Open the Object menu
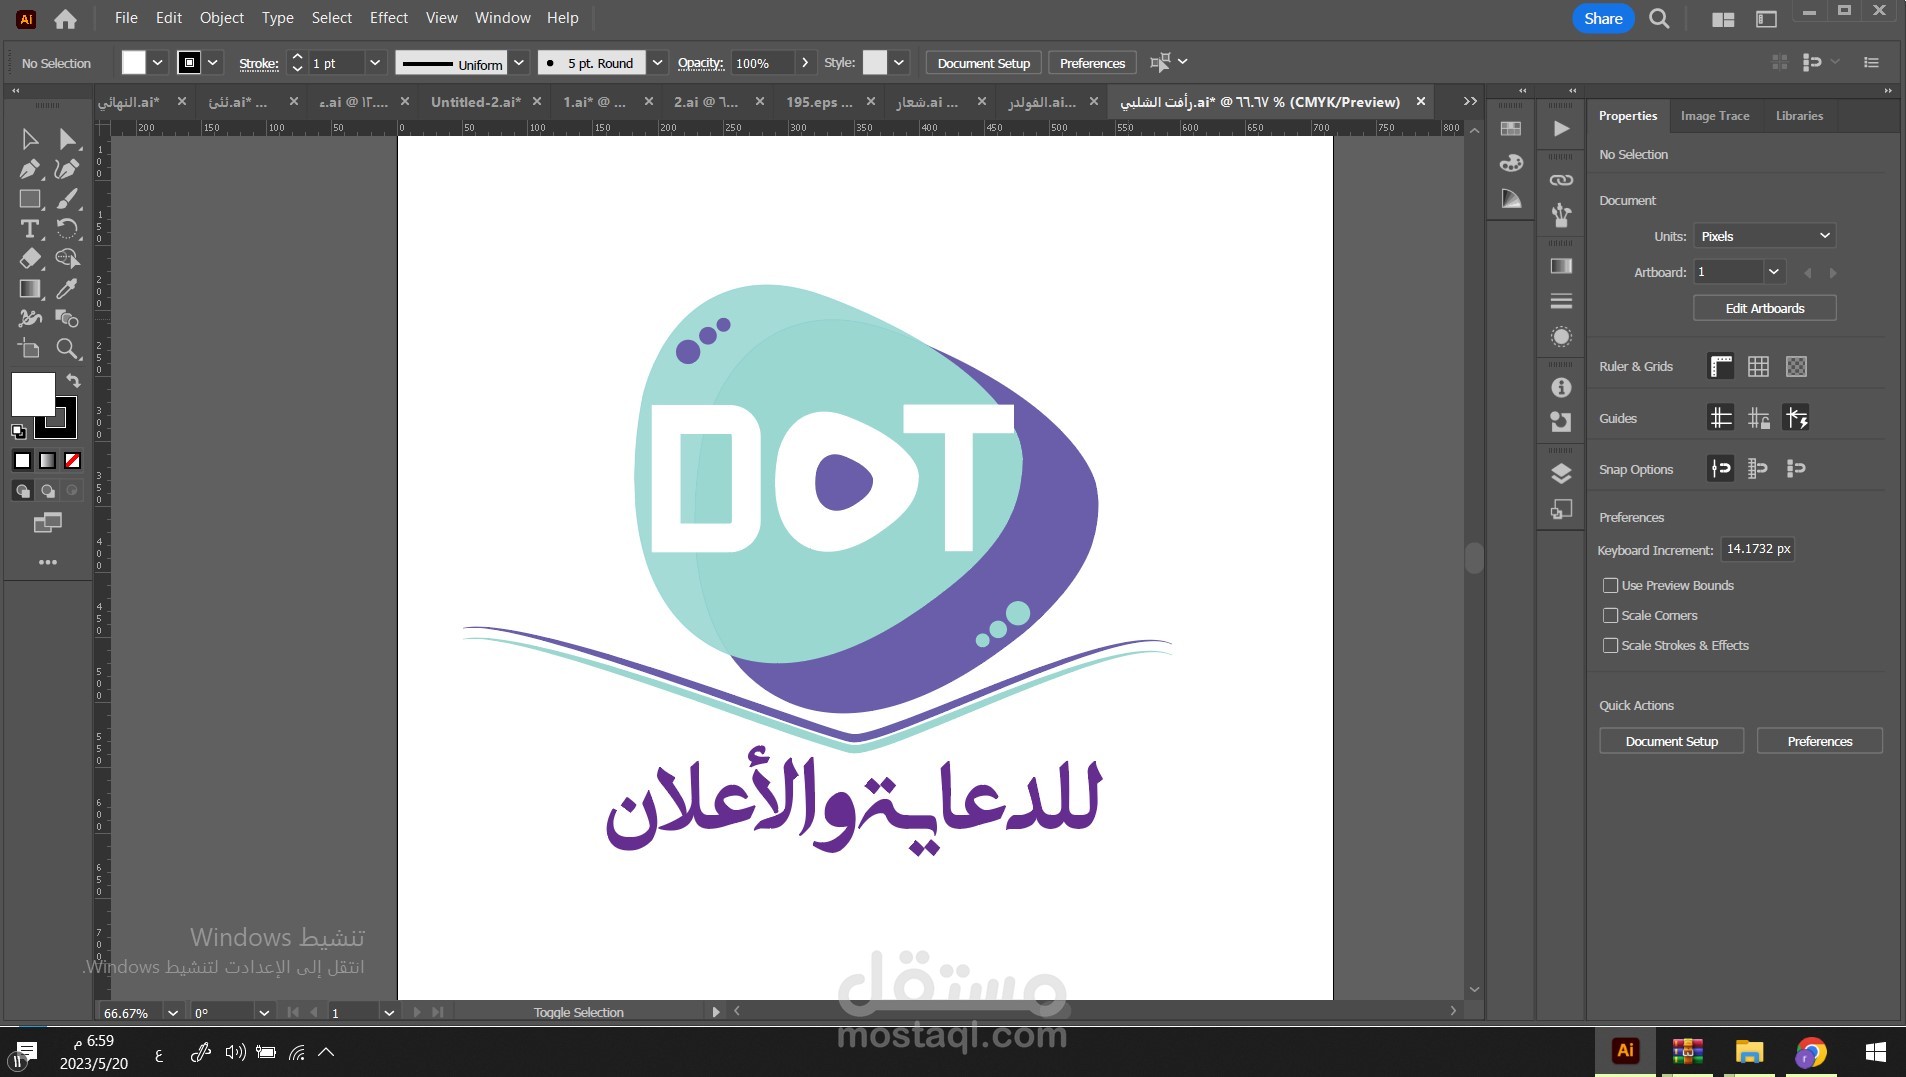The height and width of the screenshot is (1077, 1906). point(221,18)
